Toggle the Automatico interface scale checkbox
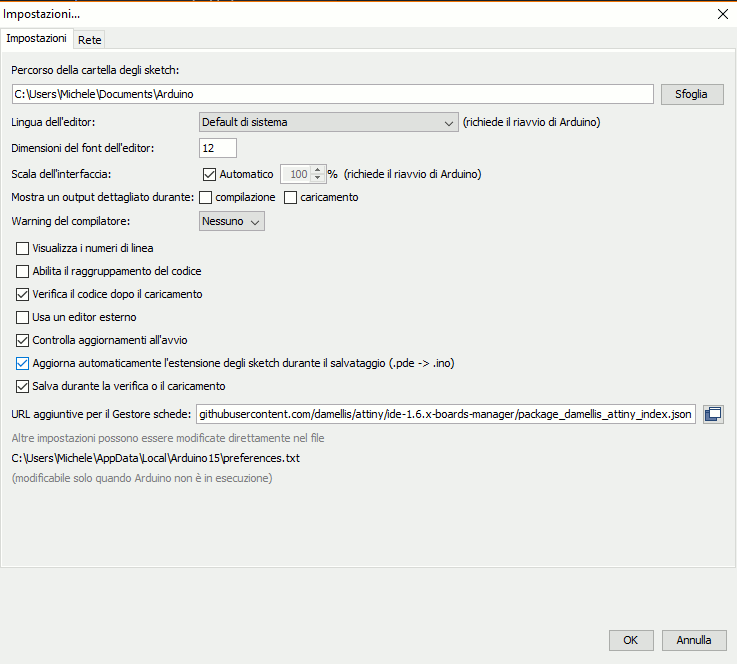This screenshot has width=737, height=664. [x=210, y=174]
